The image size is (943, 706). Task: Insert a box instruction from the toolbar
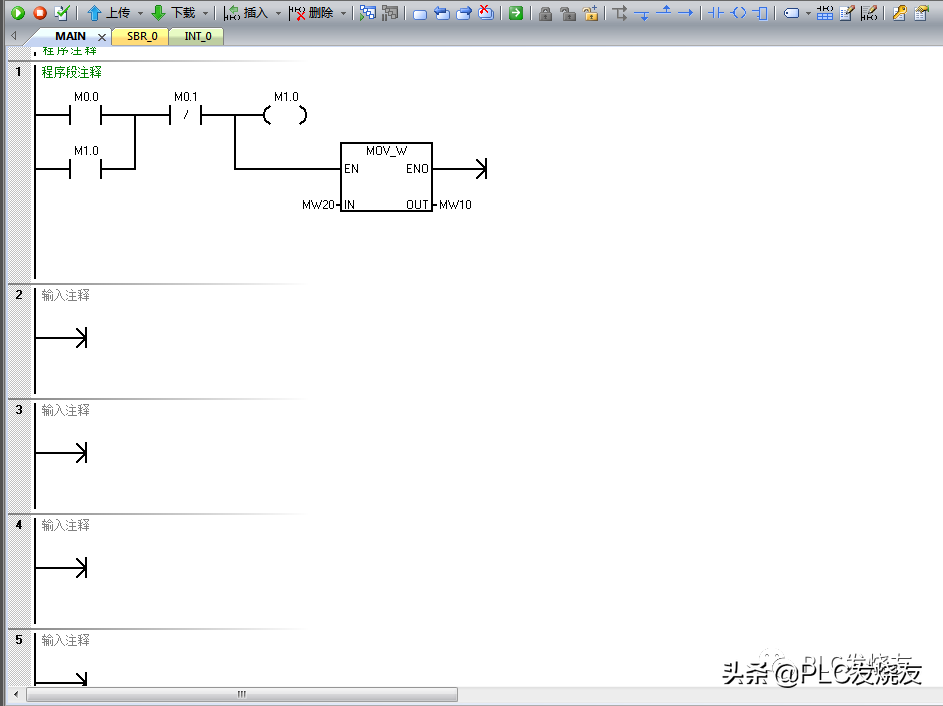tap(761, 13)
